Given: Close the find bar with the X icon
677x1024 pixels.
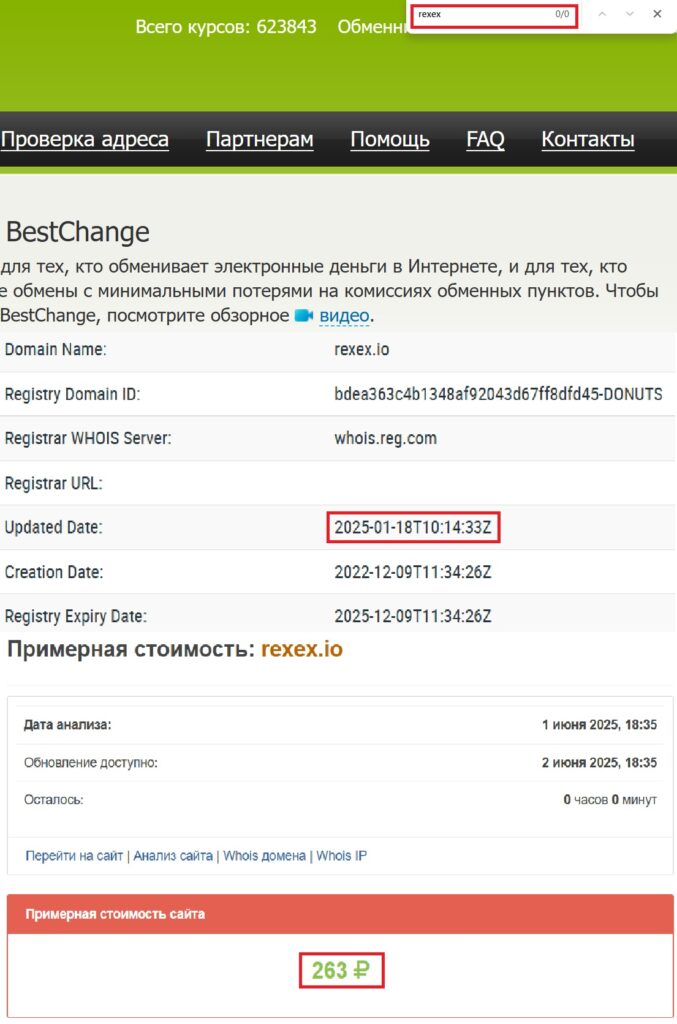Looking at the screenshot, I should [x=657, y=15].
